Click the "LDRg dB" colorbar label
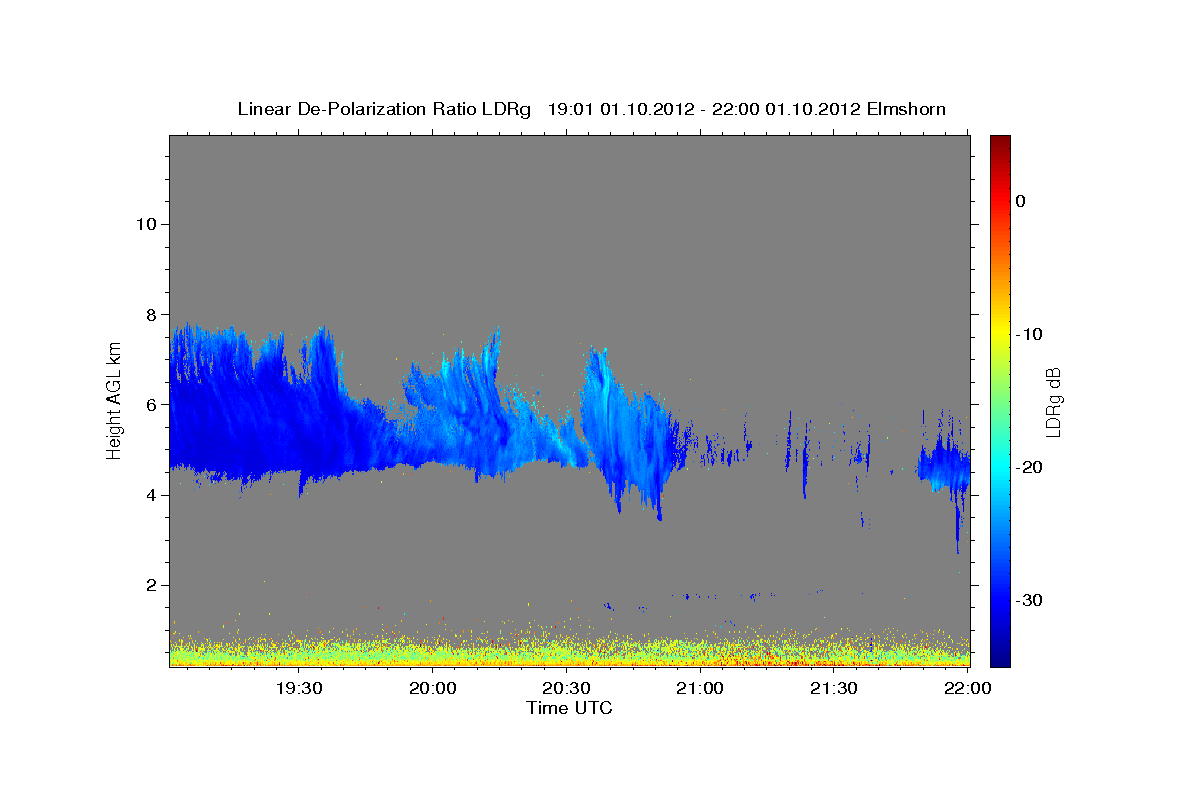This screenshot has height=800, width=1200. pyautogui.click(x=1052, y=402)
